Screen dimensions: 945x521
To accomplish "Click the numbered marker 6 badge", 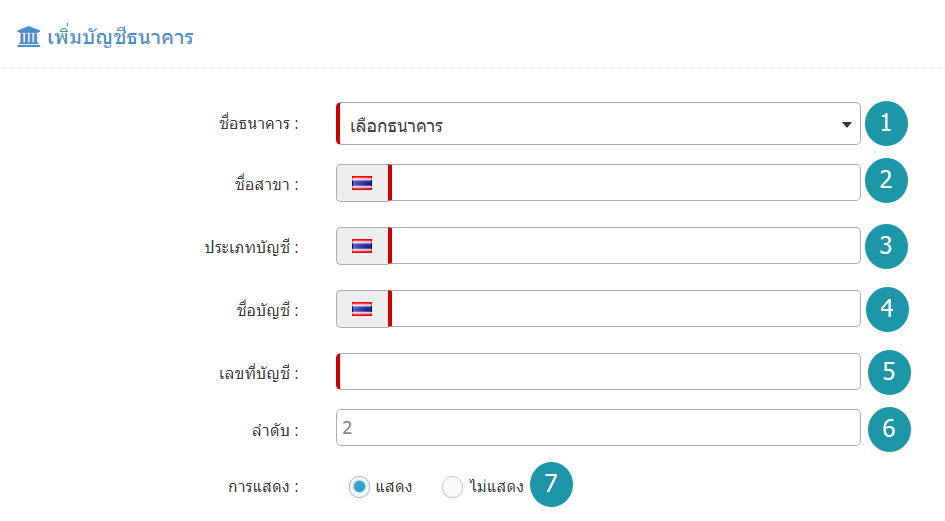I will point(889,429).
